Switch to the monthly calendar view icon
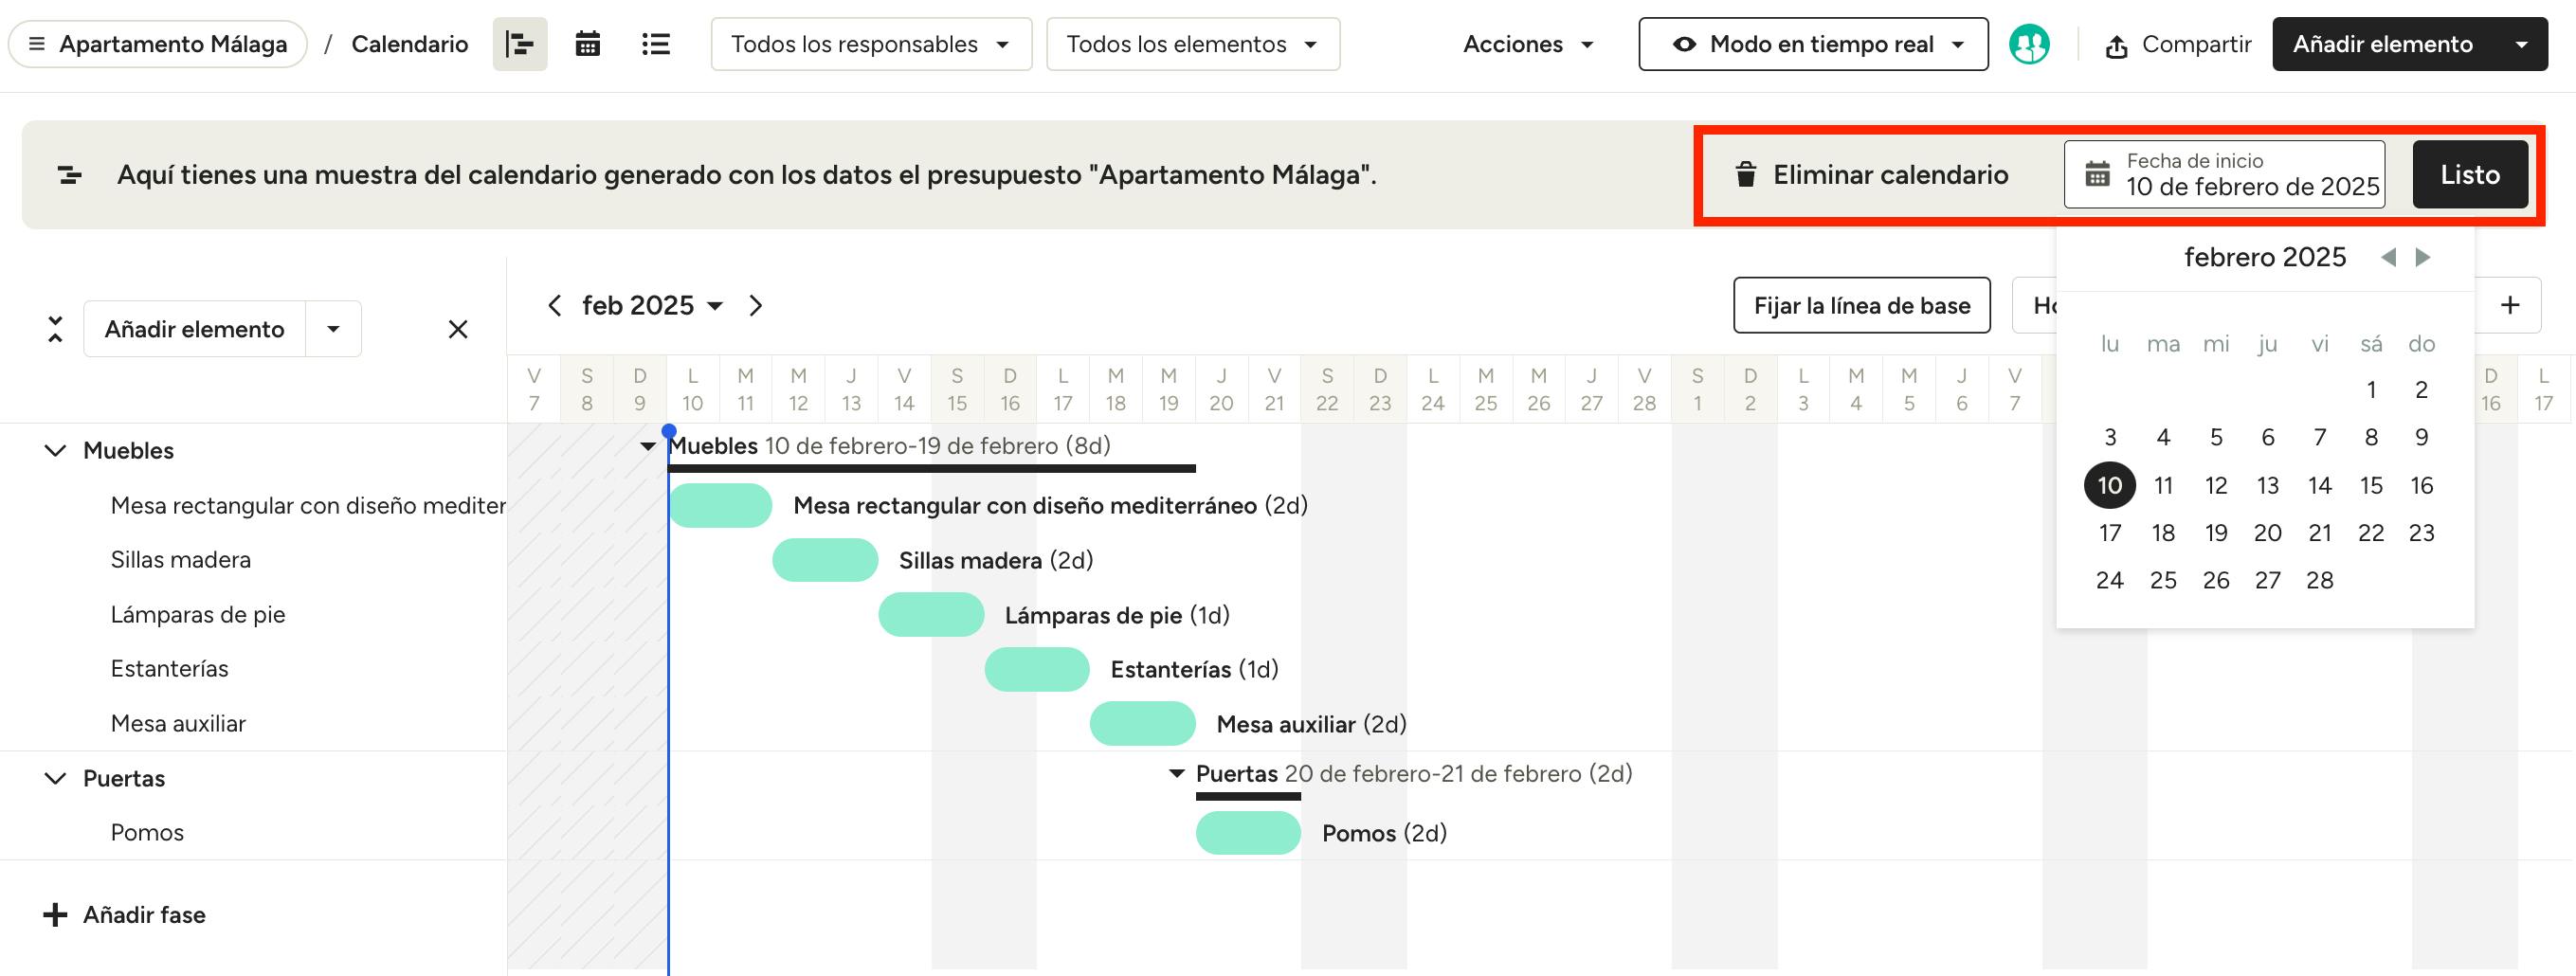Screen dimensions: 2576x976 coord(588,44)
